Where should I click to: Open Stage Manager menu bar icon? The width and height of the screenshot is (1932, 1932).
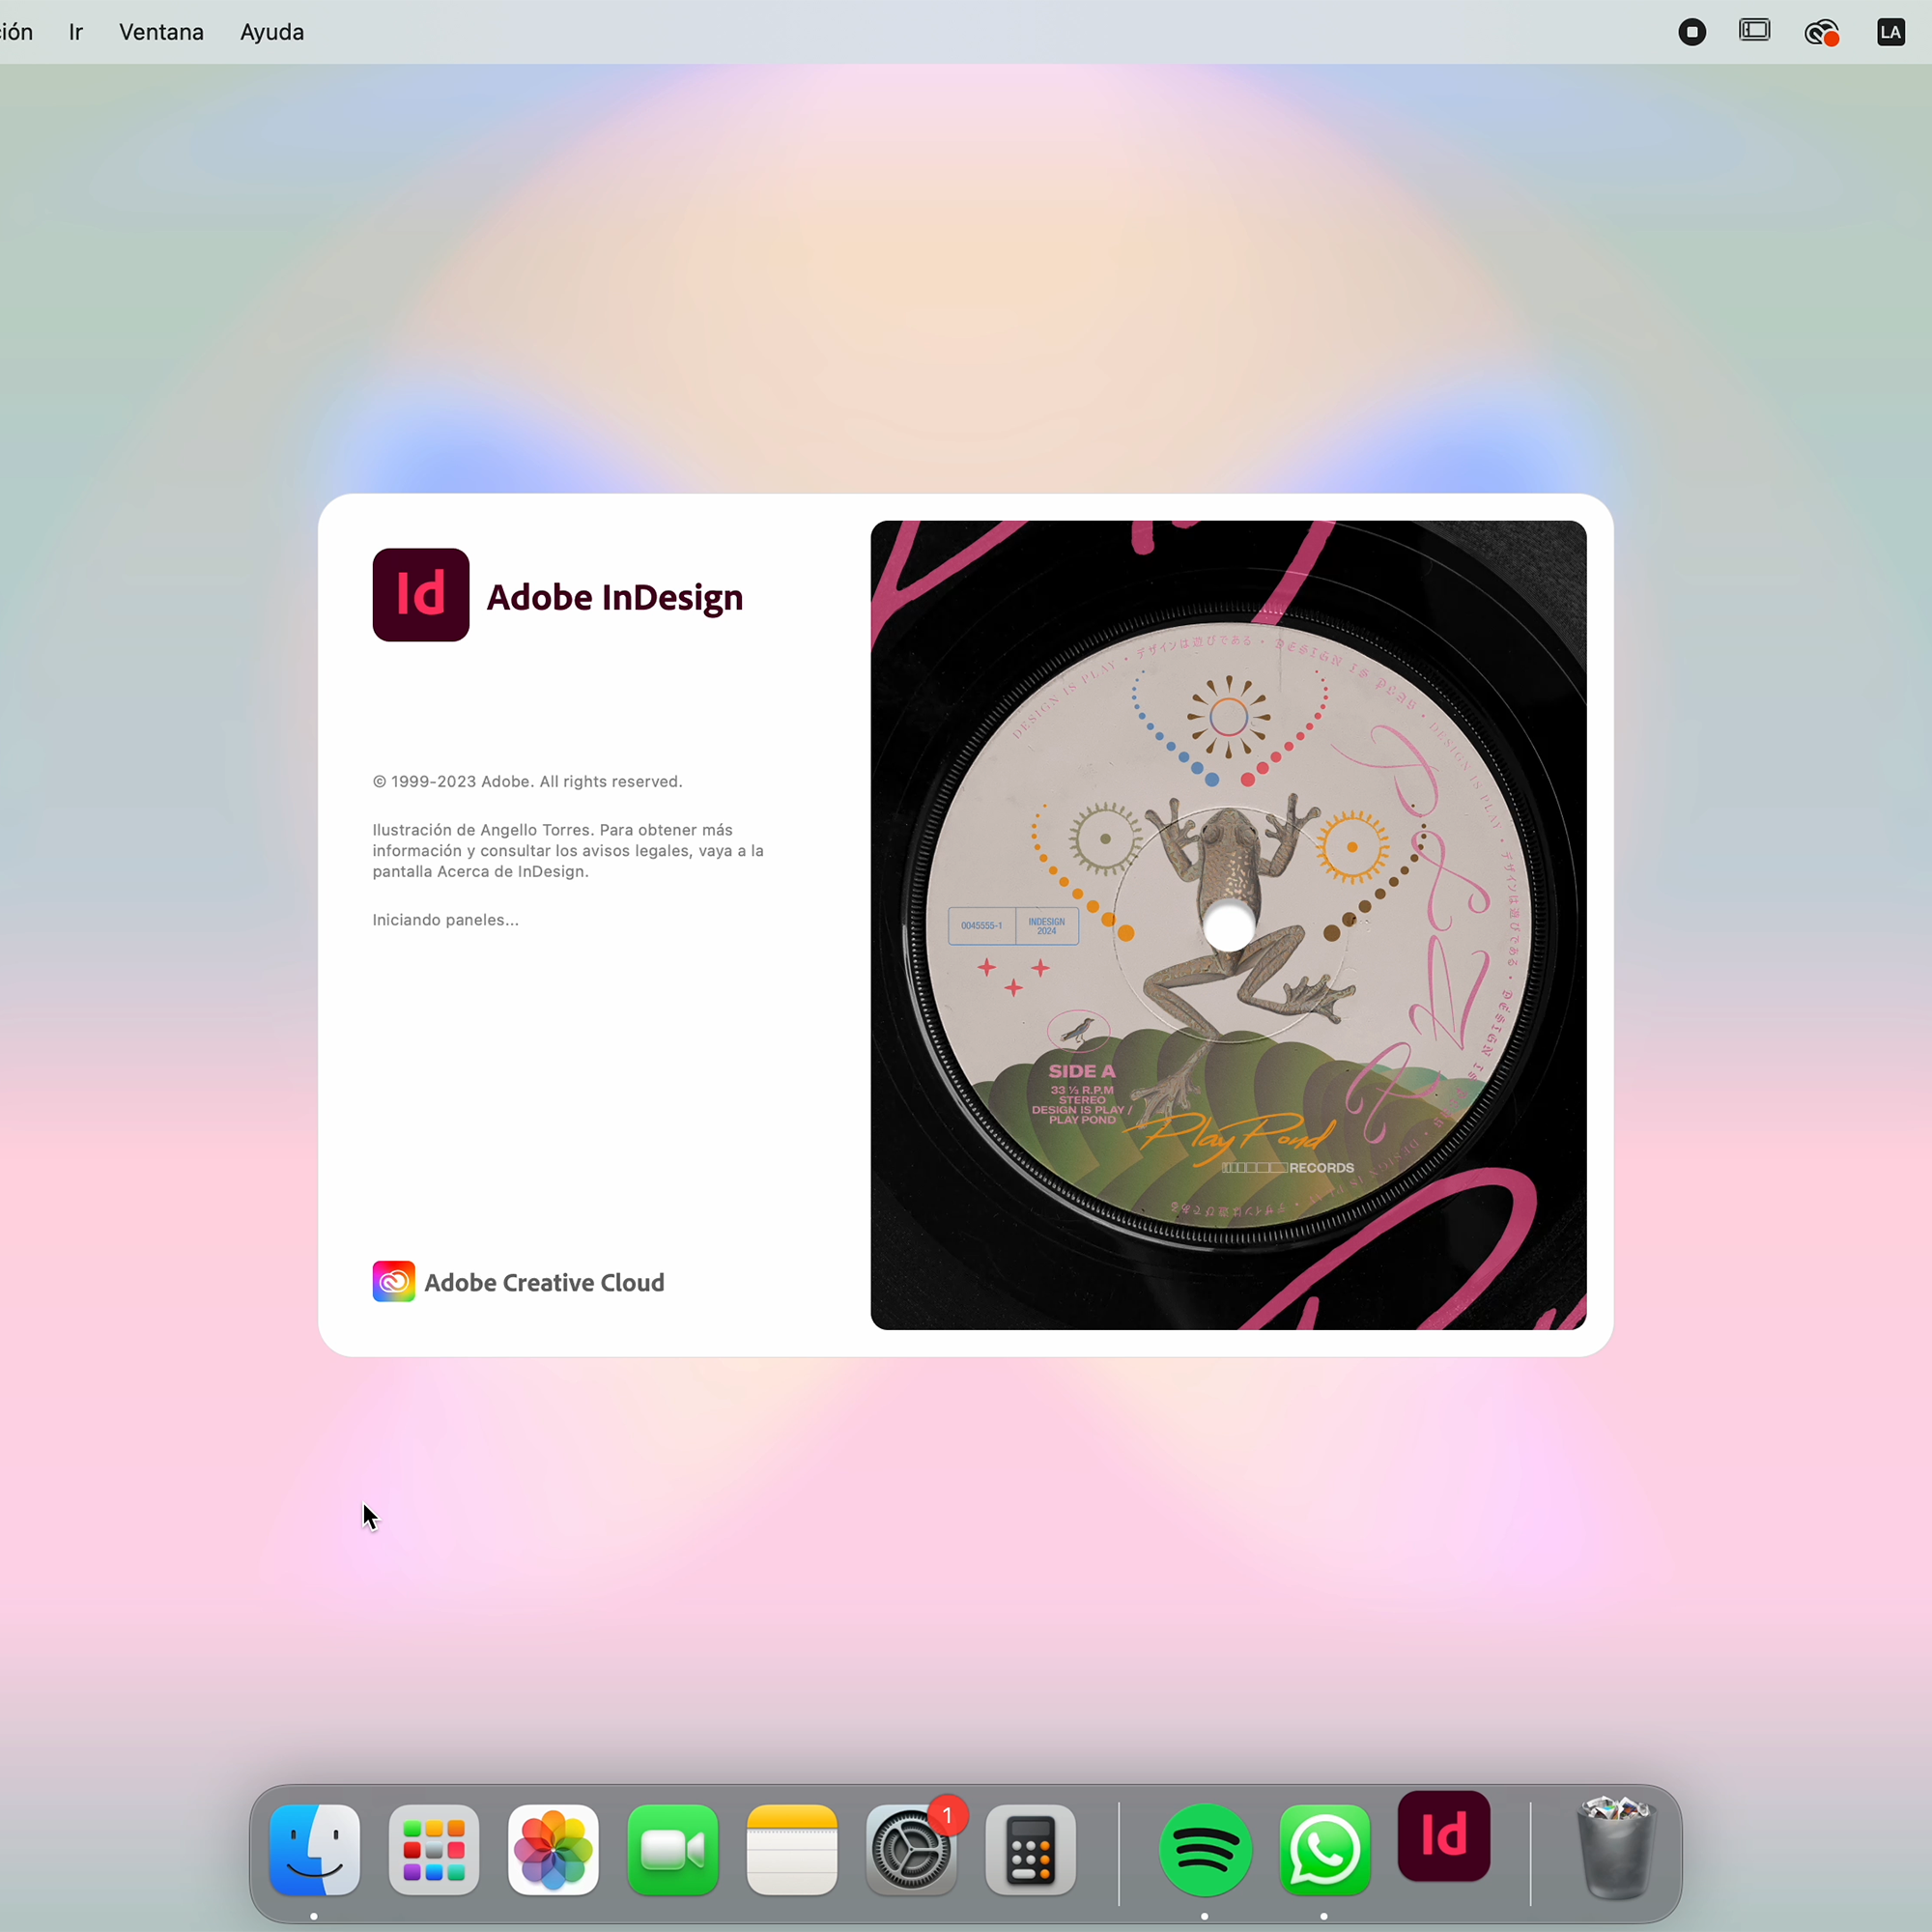point(1755,31)
